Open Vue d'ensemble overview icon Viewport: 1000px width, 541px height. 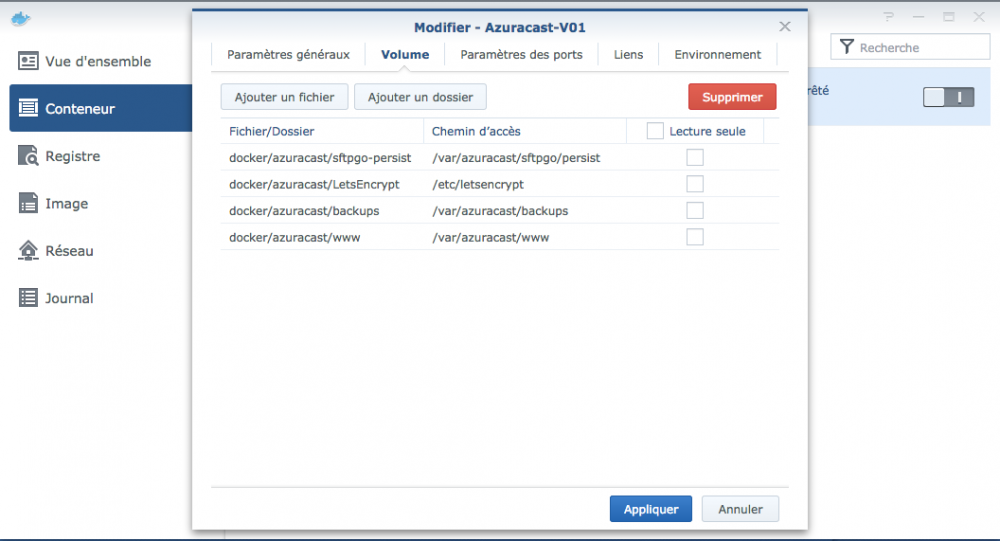pos(28,61)
